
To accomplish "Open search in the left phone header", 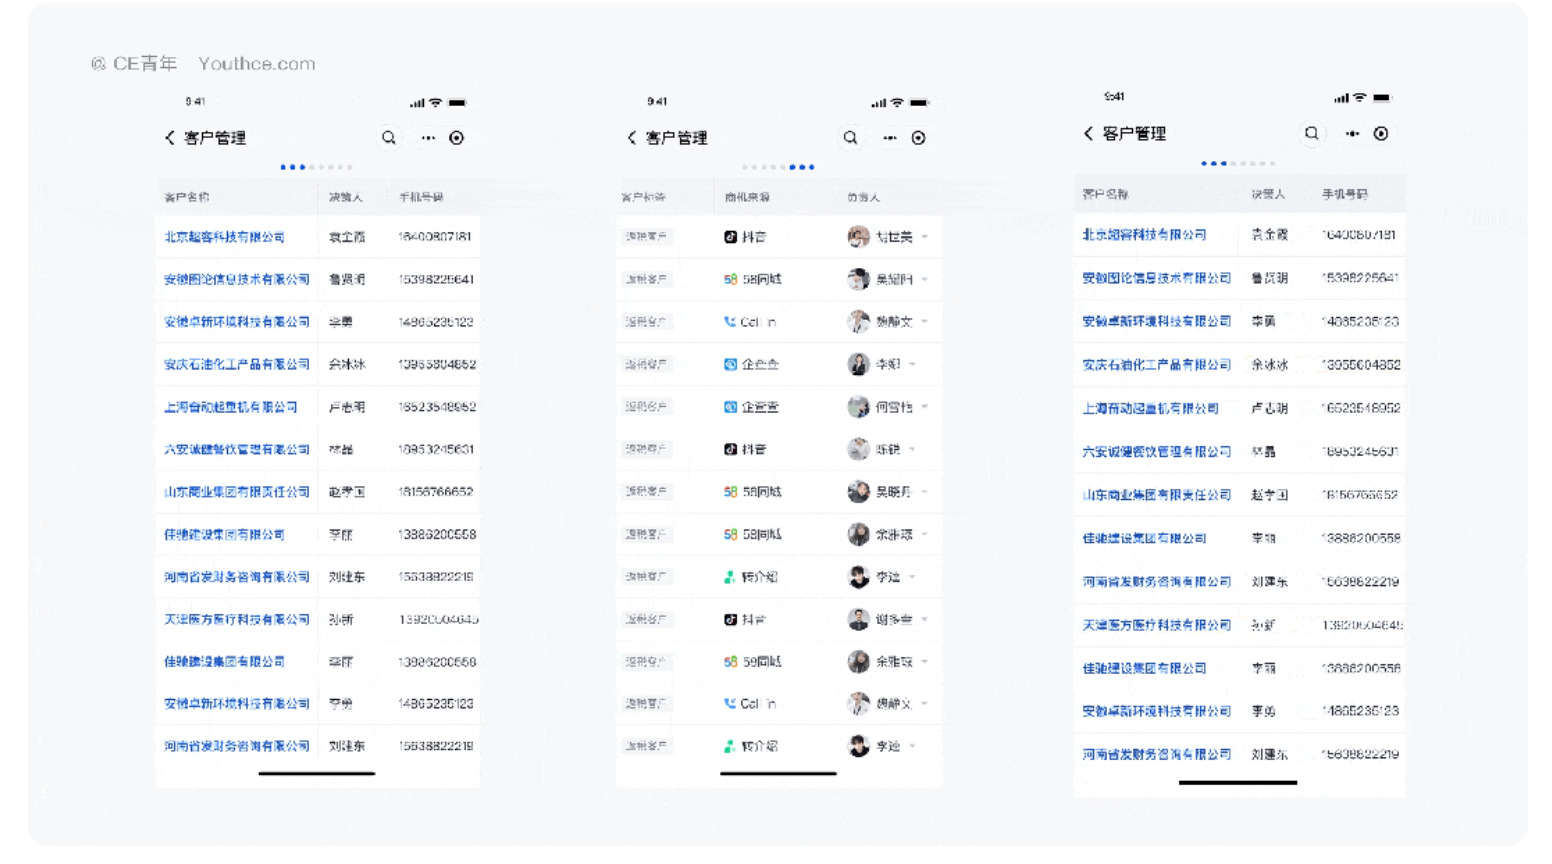I will click(389, 138).
